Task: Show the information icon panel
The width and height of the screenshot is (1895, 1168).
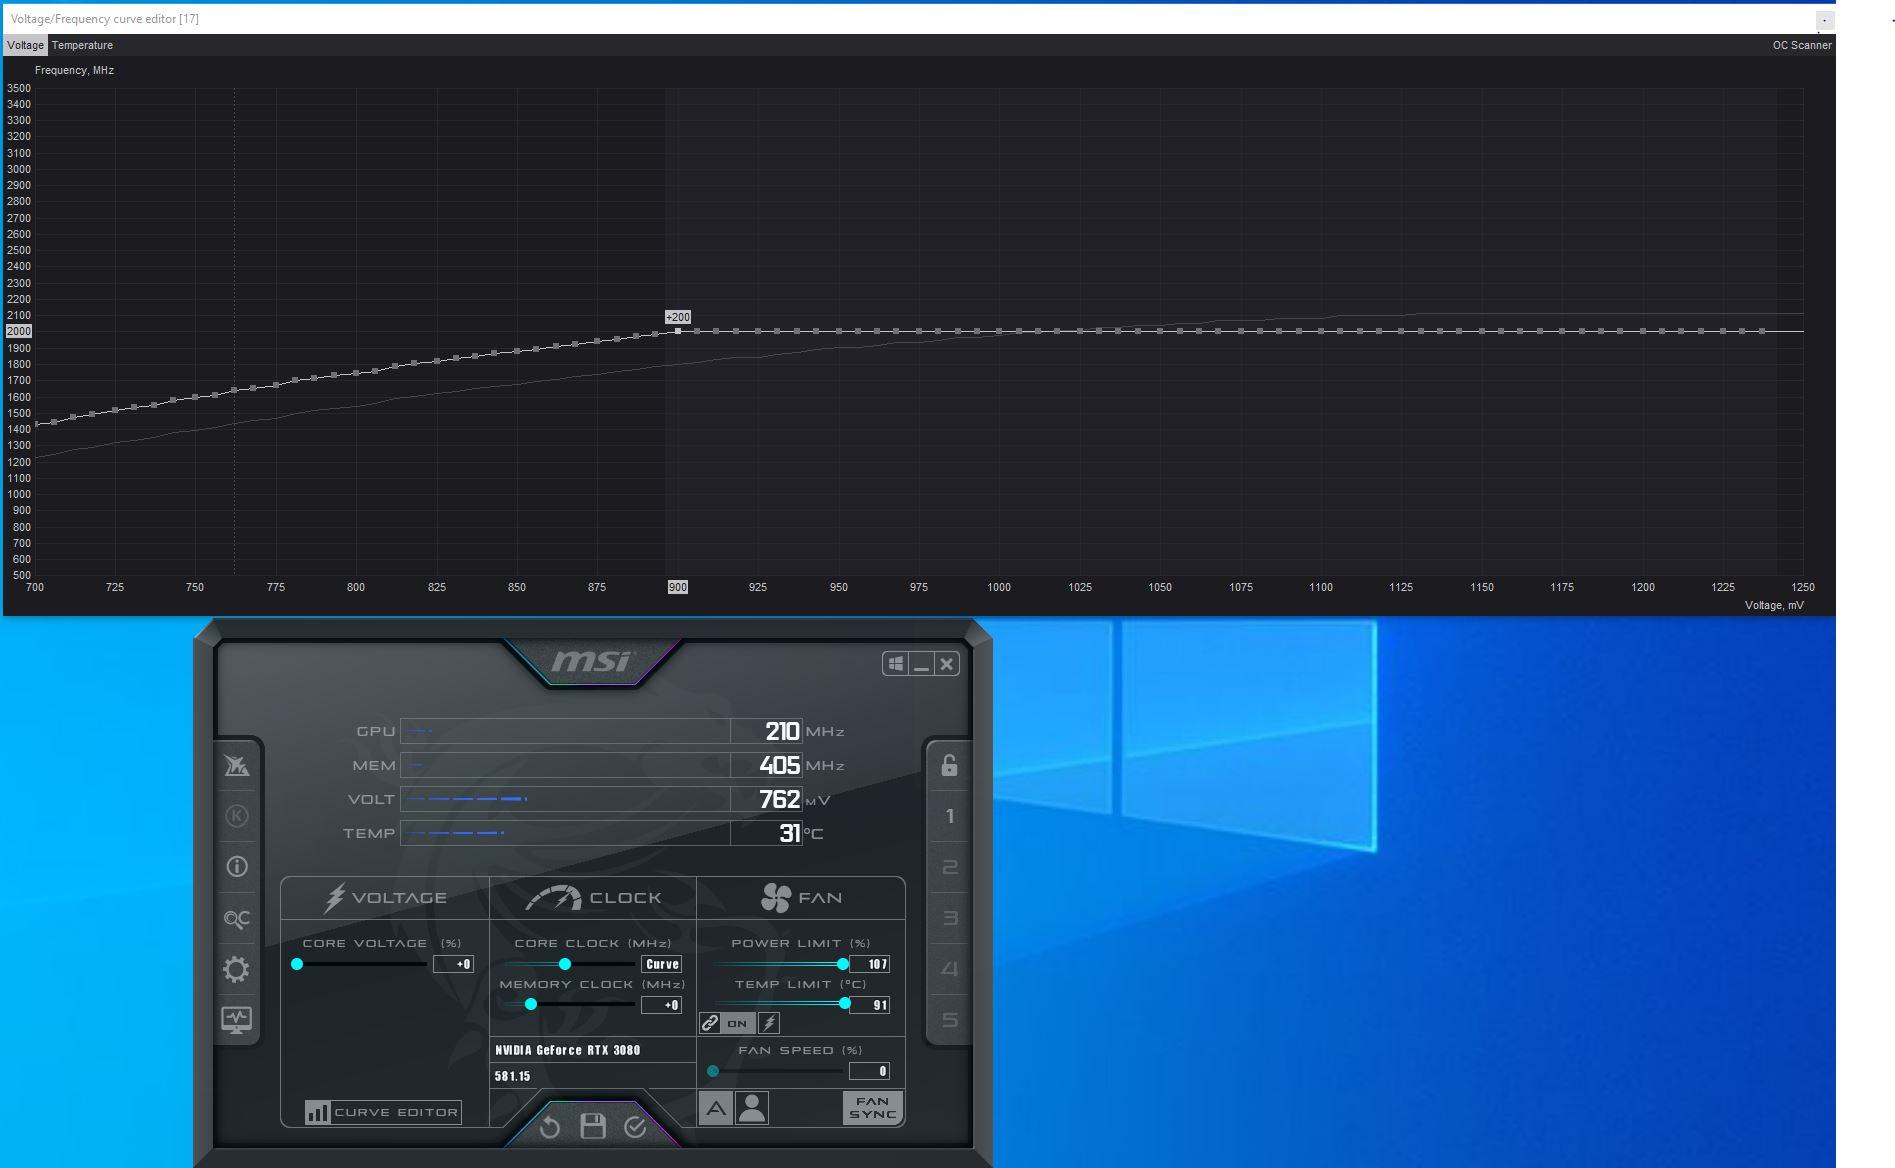Action: 237,867
